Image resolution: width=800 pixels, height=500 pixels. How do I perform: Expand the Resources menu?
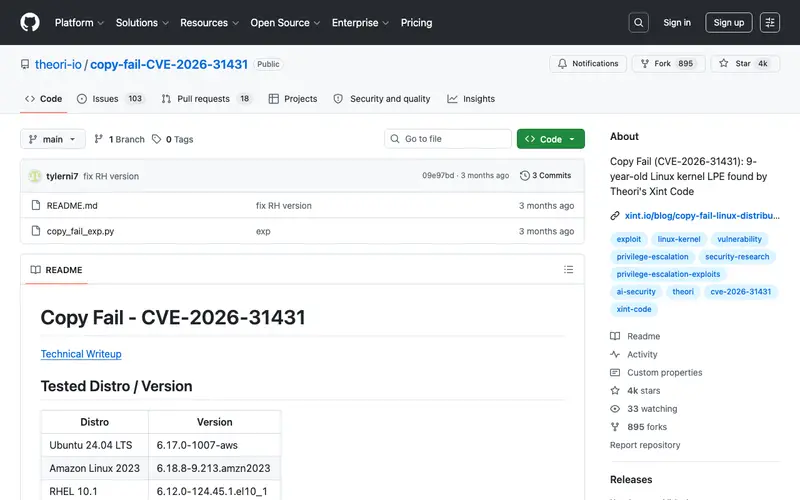[209, 22]
